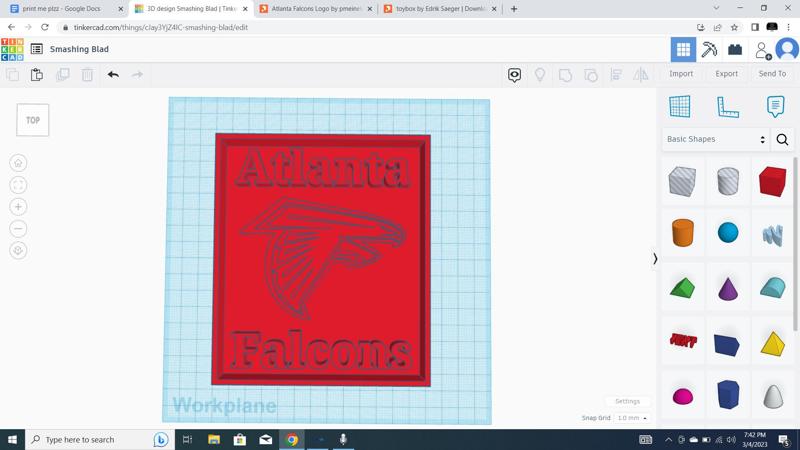The height and width of the screenshot is (450, 800).
Task: Click the Group shapes icon
Action: point(565,75)
